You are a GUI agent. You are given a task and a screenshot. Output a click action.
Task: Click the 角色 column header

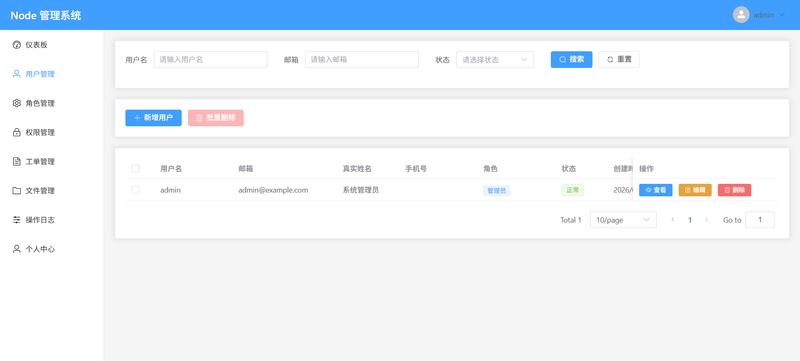pyautogui.click(x=490, y=168)
